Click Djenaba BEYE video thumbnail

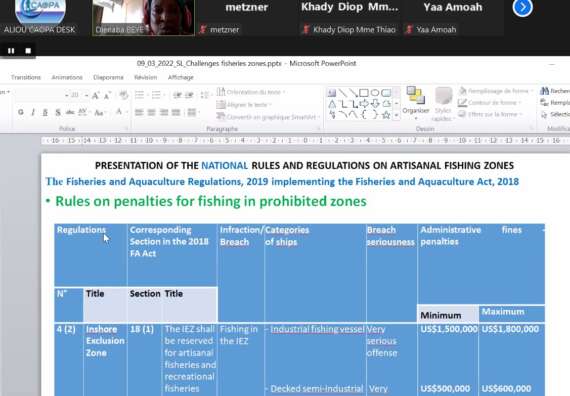[143, 17]
